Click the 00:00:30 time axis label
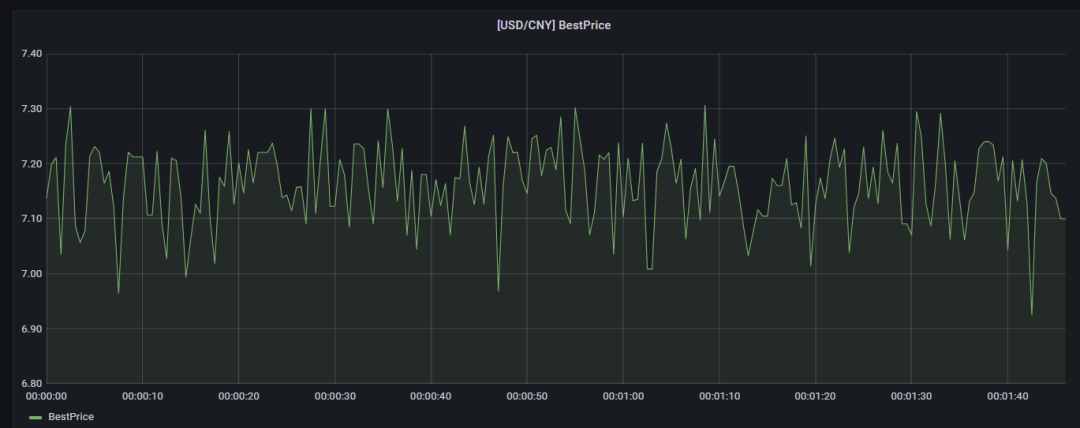 tap(335, 396)
